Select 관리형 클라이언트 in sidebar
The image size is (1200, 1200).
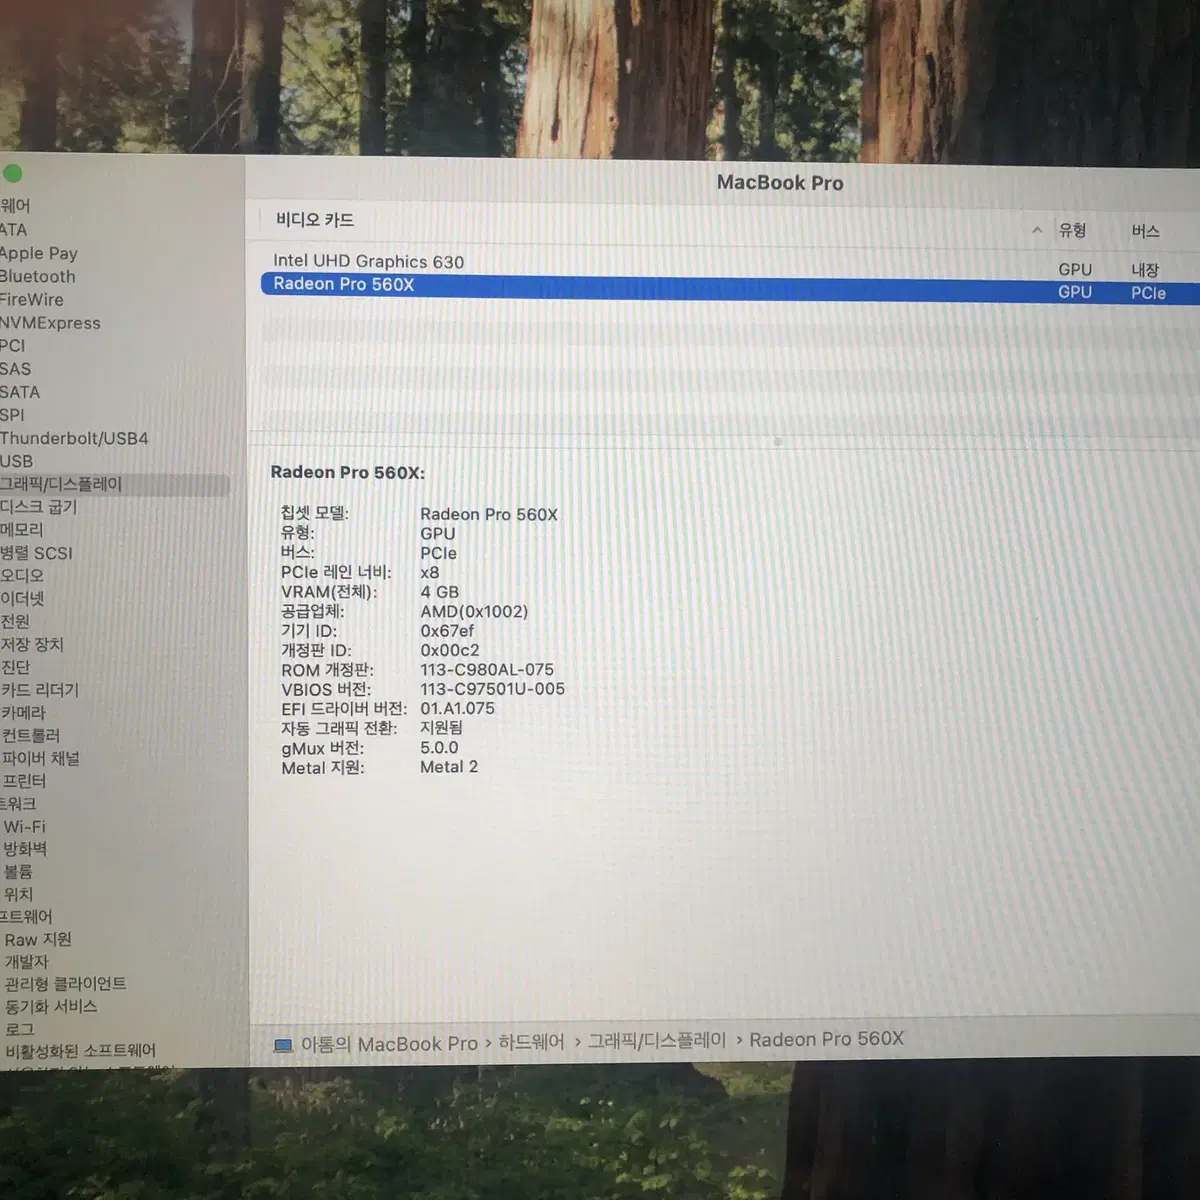click(x=65, y=984)
